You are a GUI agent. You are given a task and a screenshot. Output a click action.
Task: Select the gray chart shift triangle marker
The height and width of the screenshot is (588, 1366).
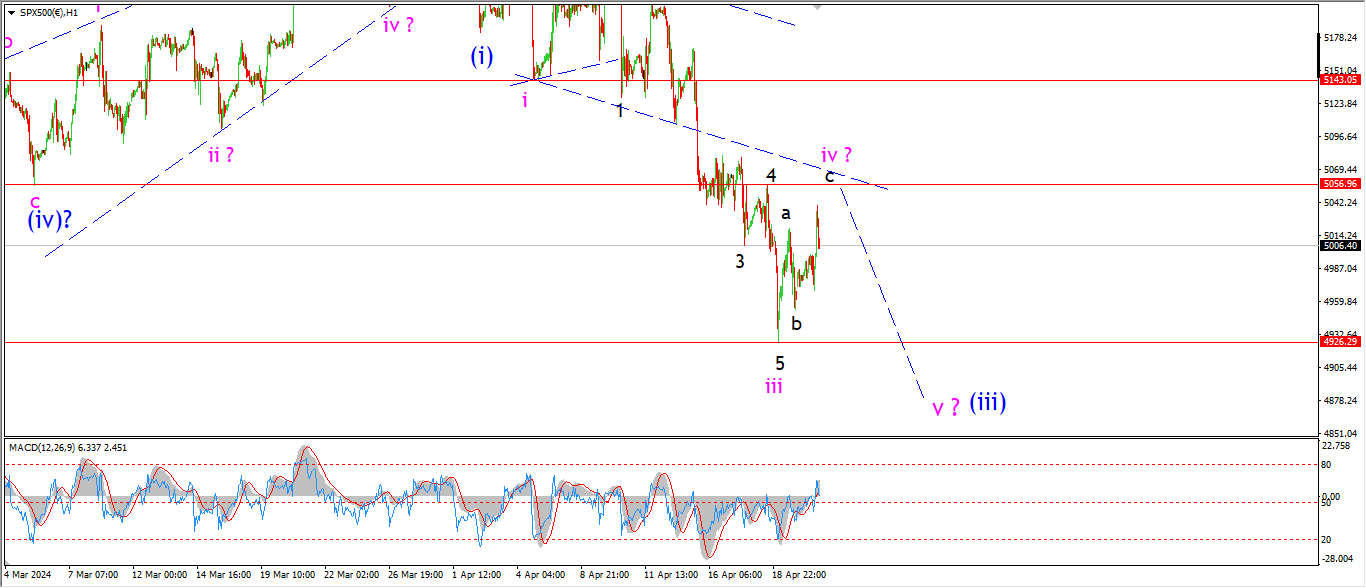coord(819,6)
